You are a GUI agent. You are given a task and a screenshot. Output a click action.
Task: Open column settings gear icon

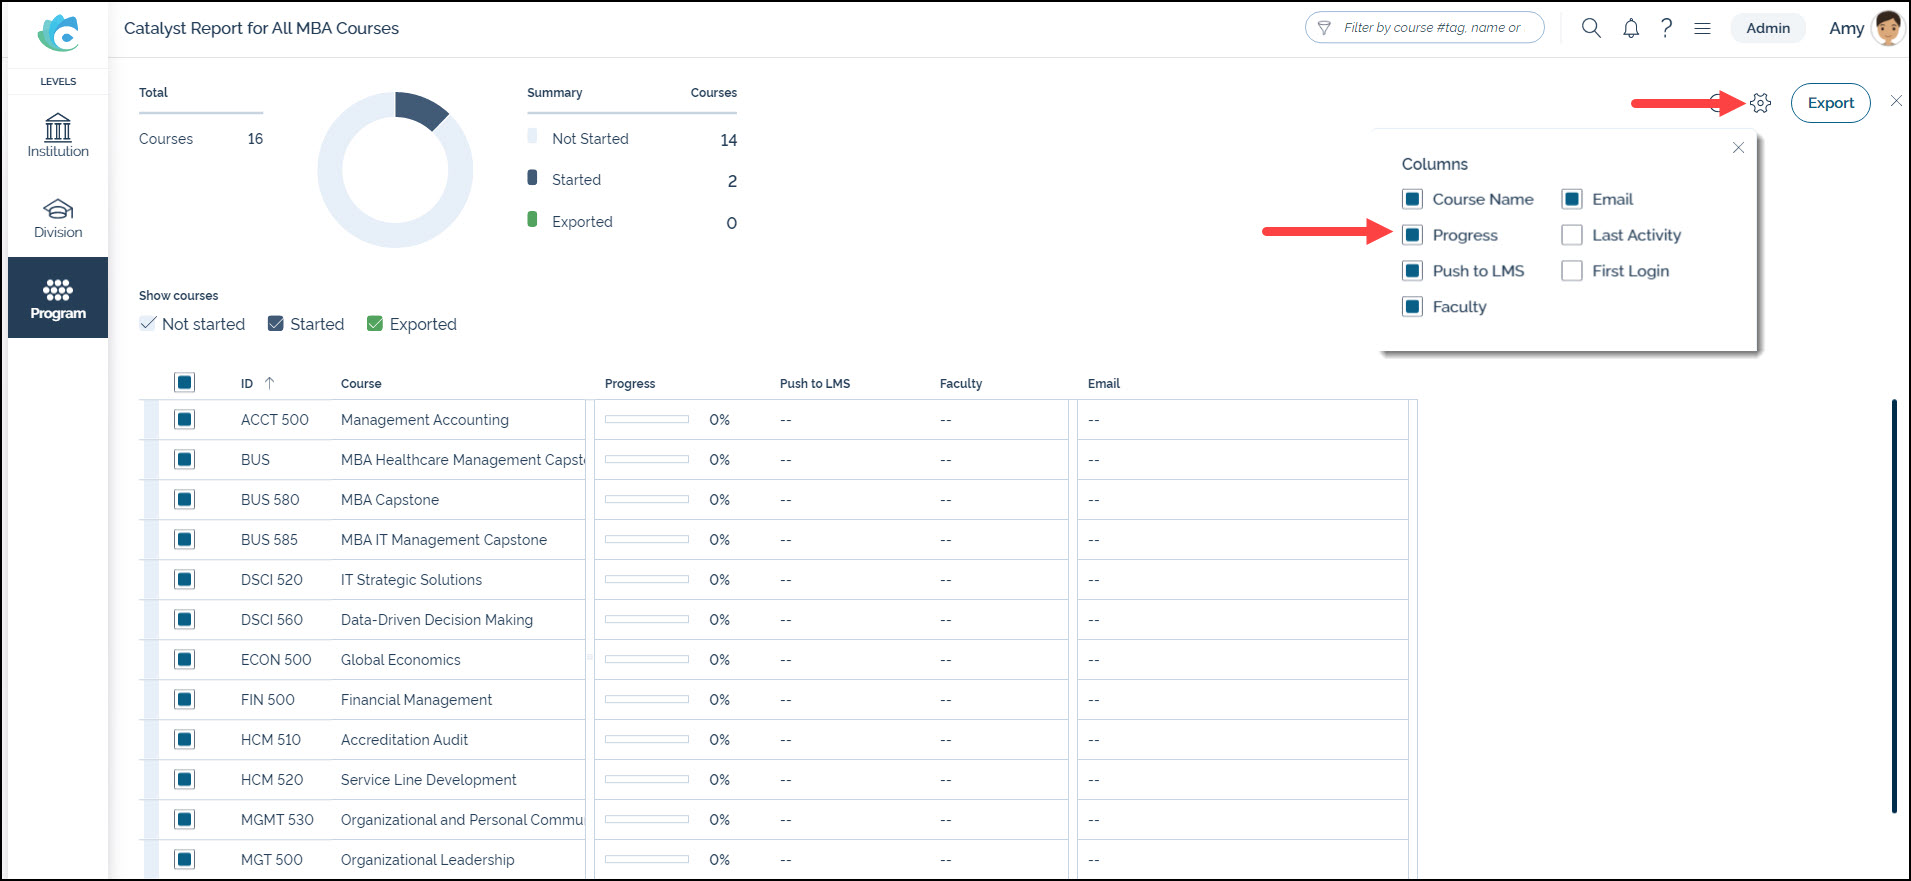click(1761, 103)
